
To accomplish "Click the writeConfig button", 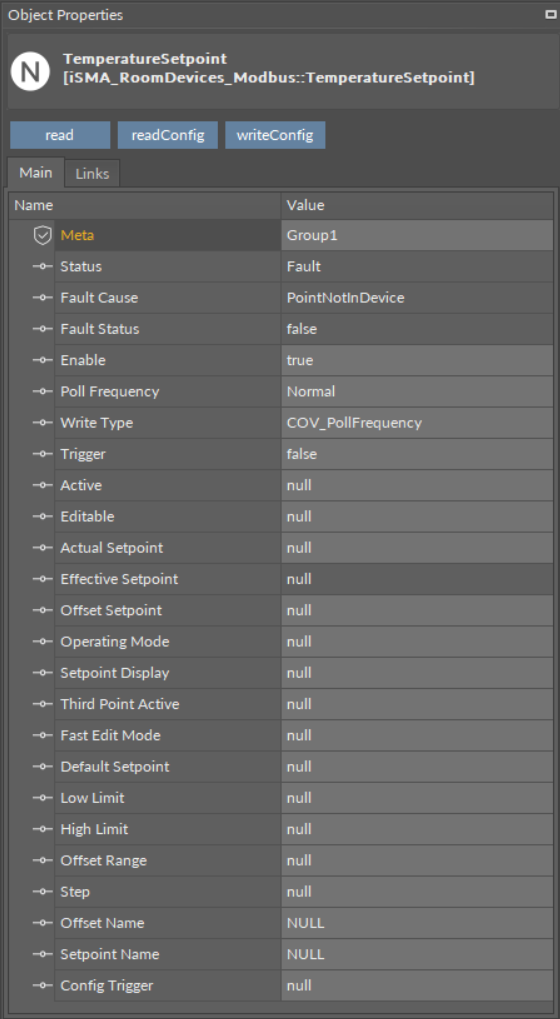I will pos(275,135).
